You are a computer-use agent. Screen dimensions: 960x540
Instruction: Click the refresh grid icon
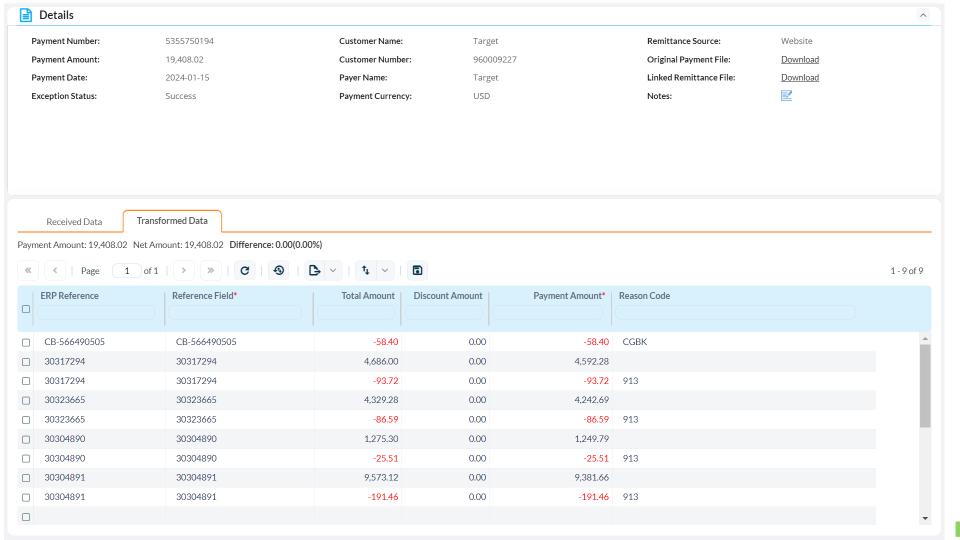(246, 271)
